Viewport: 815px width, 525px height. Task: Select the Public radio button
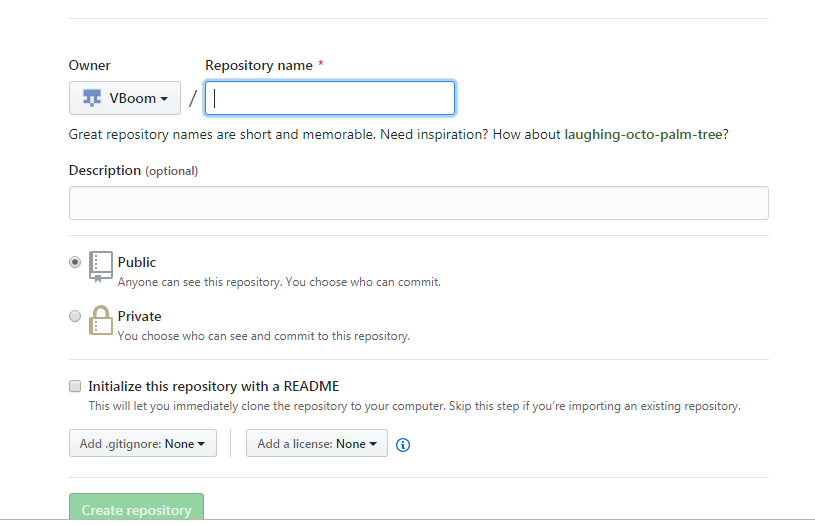click(x=75, y=262)
